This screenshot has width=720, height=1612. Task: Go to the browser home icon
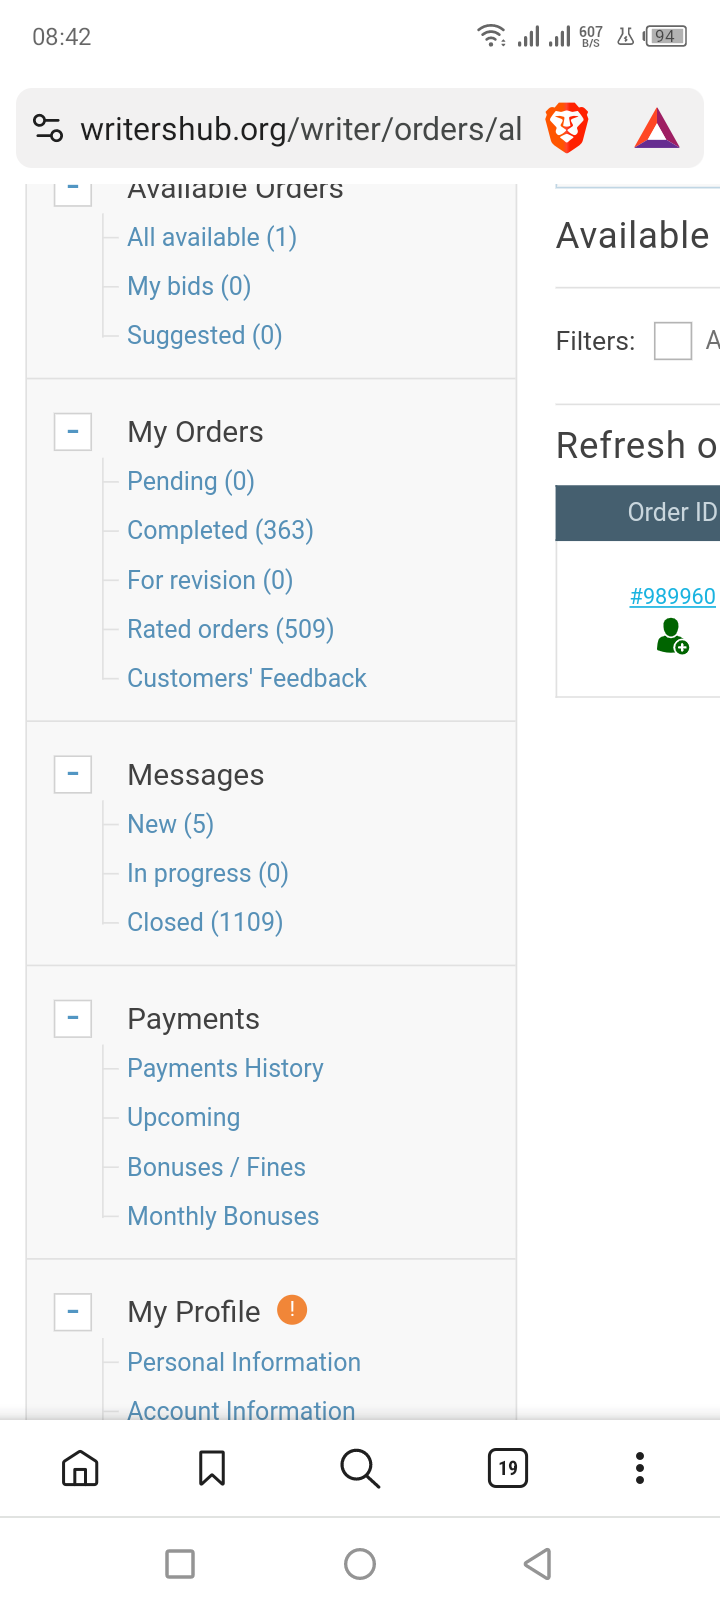(80, 1468)
